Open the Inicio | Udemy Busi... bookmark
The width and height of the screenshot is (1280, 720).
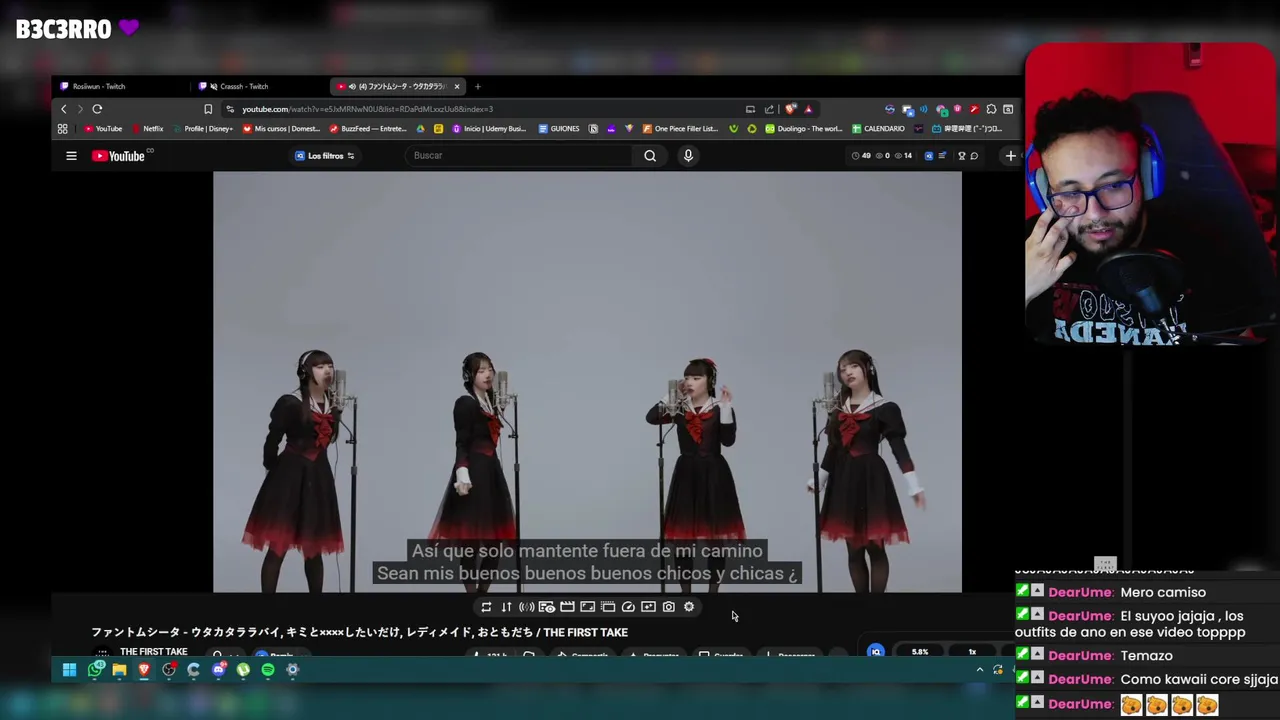click(x=489, y=129)
